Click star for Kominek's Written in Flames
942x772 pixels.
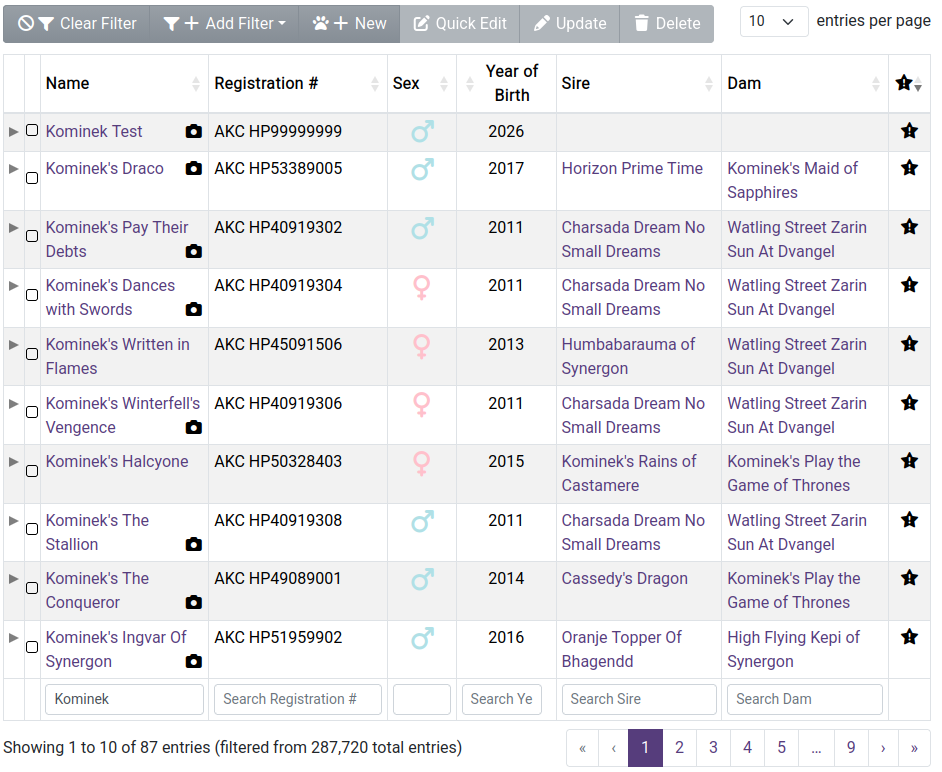point(909,344)
